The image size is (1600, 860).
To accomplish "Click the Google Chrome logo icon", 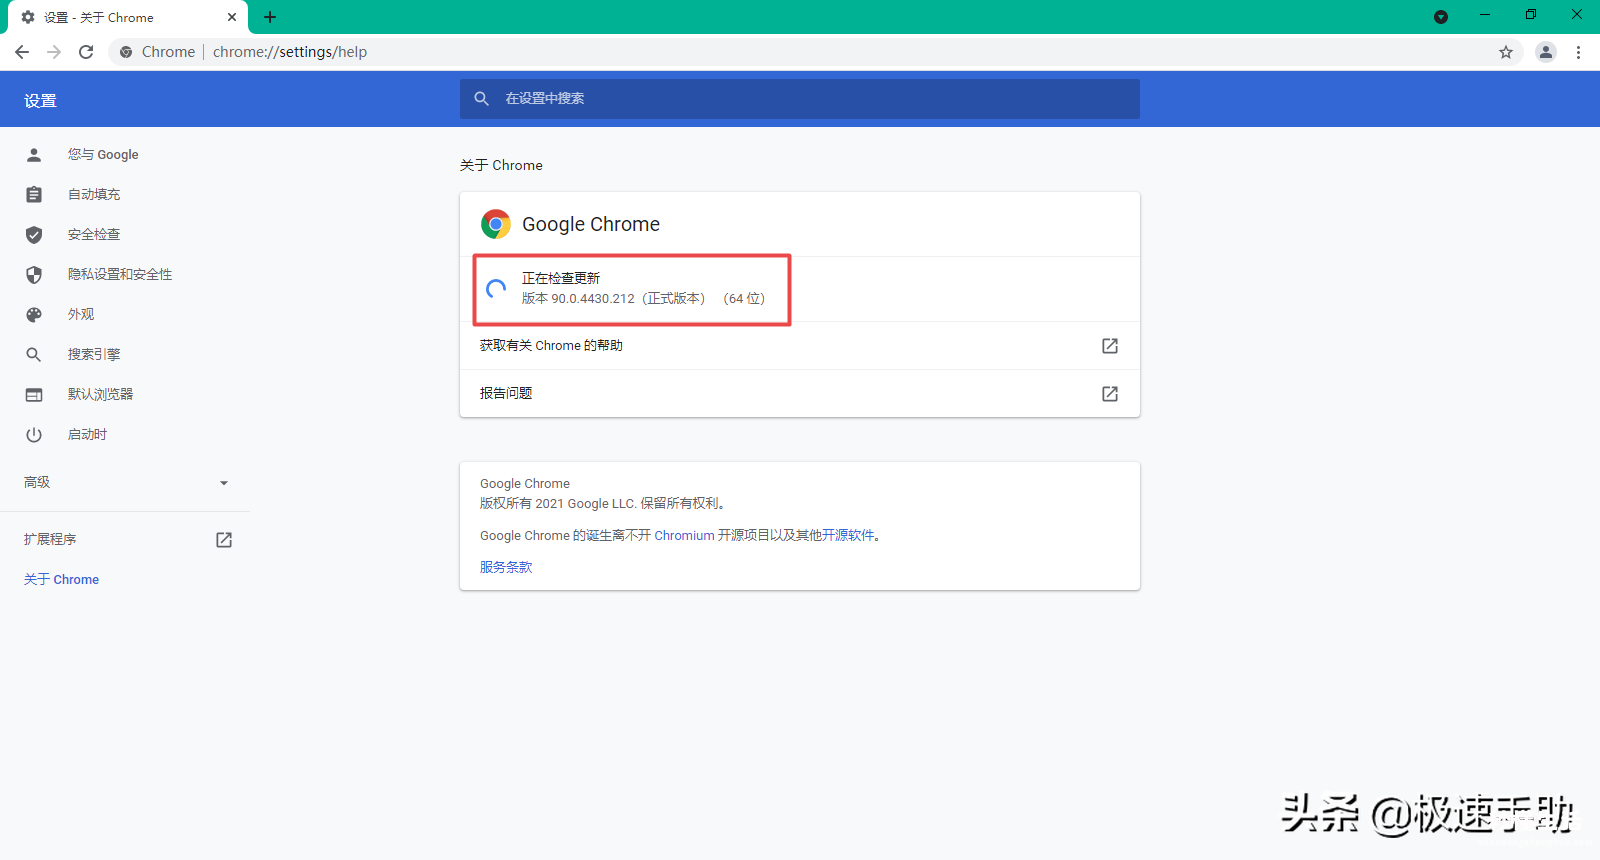I will [496, 224].
